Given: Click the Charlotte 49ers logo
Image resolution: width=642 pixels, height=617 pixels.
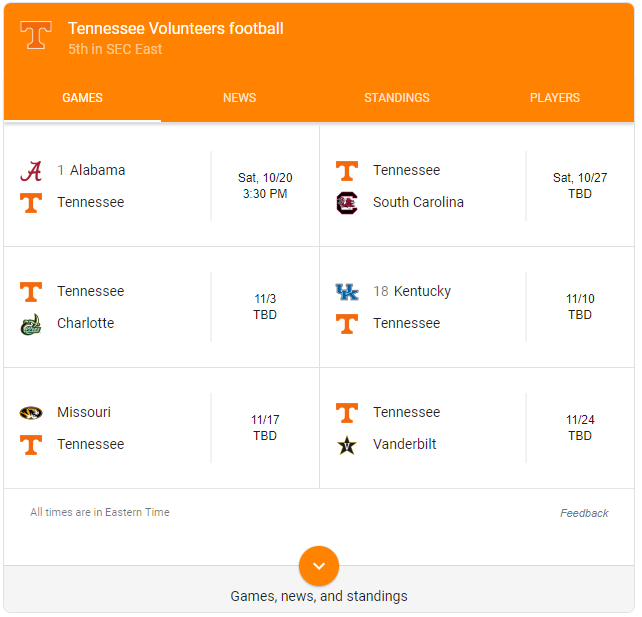Looking at the screenshot, I should click(x=31, y=325).
